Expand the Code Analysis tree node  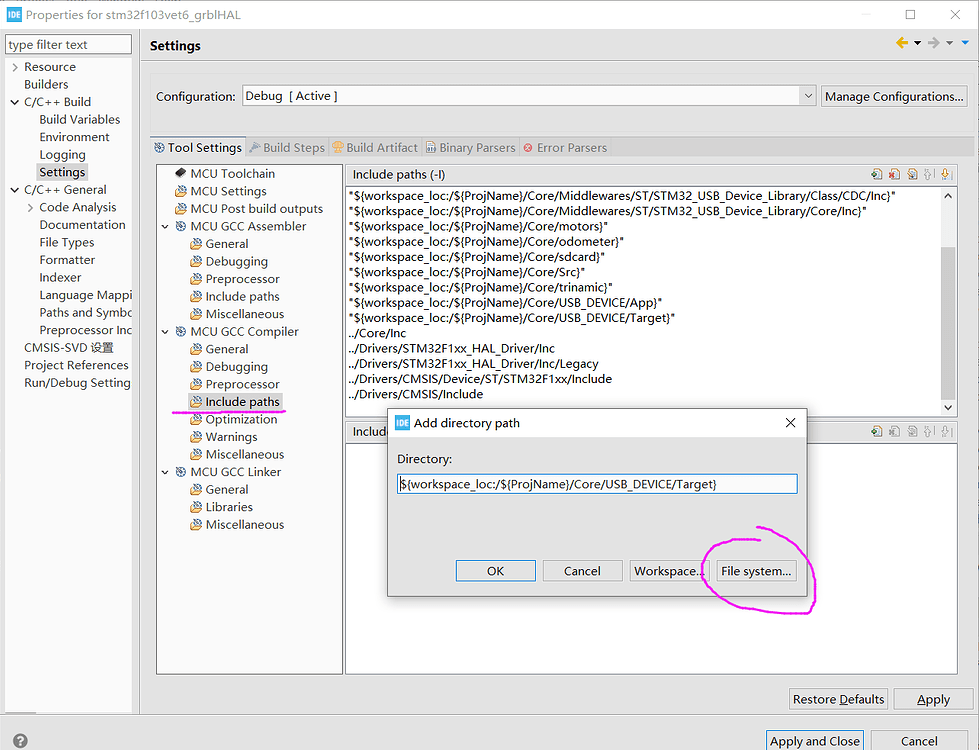[x=30, y=208]
